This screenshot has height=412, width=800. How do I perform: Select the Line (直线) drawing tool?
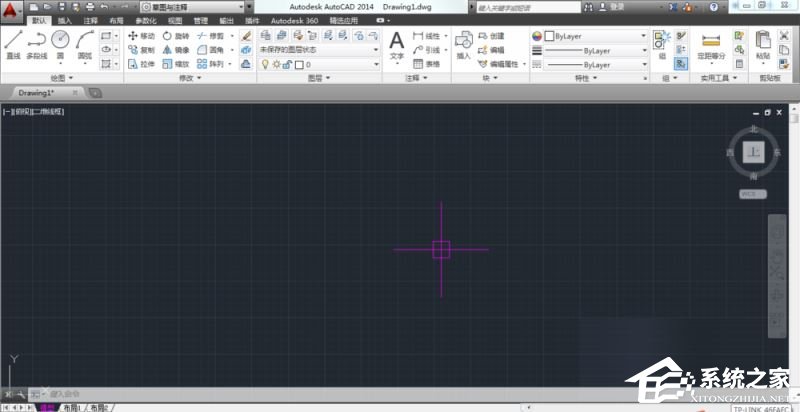pyautogui.click(x=13, y=45)
